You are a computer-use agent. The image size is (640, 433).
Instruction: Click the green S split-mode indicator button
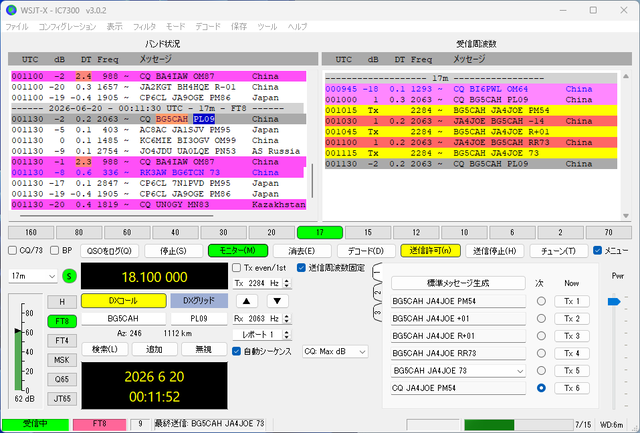(69, 276)
